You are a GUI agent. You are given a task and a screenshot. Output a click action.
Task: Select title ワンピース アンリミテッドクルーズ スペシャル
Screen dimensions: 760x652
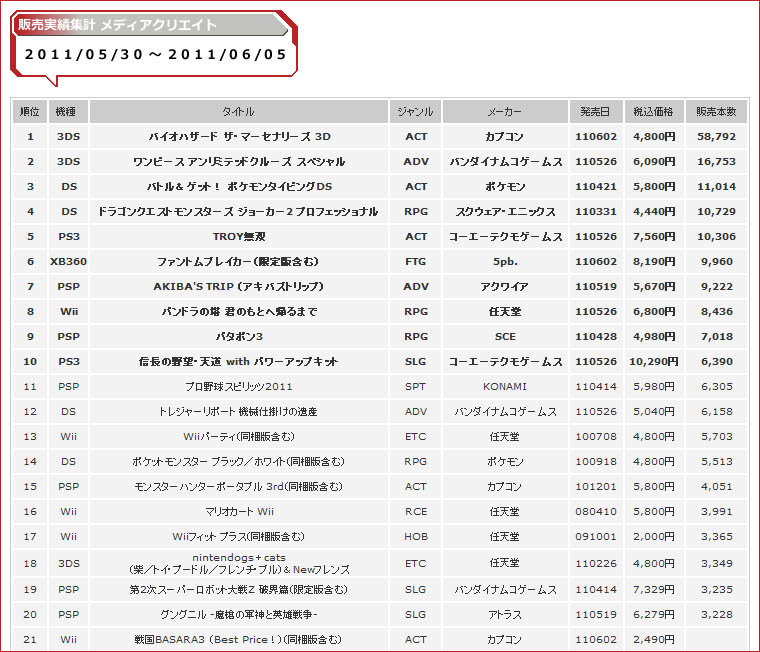coord(239,161)
